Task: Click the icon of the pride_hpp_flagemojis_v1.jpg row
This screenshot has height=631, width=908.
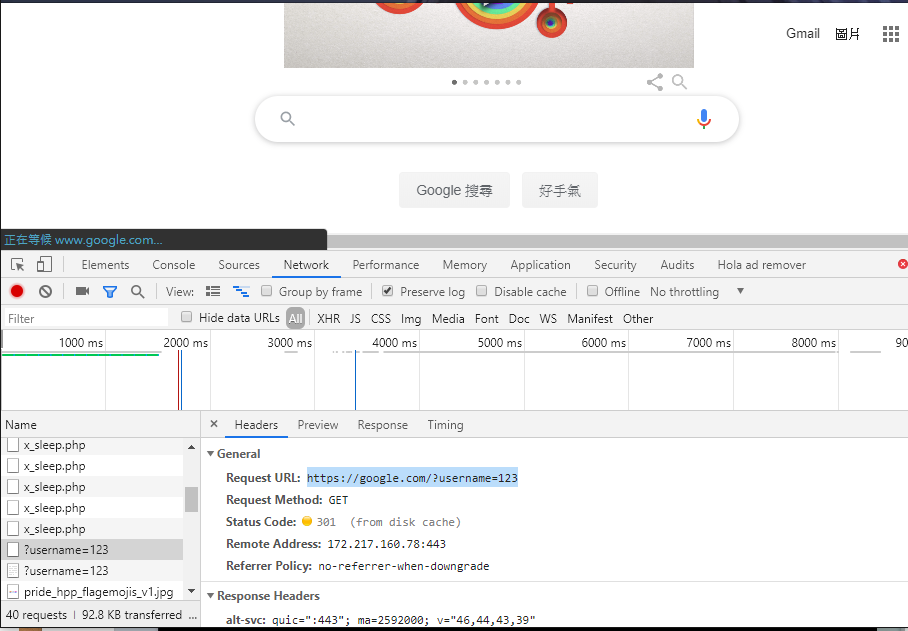Action: click(13, 592)
